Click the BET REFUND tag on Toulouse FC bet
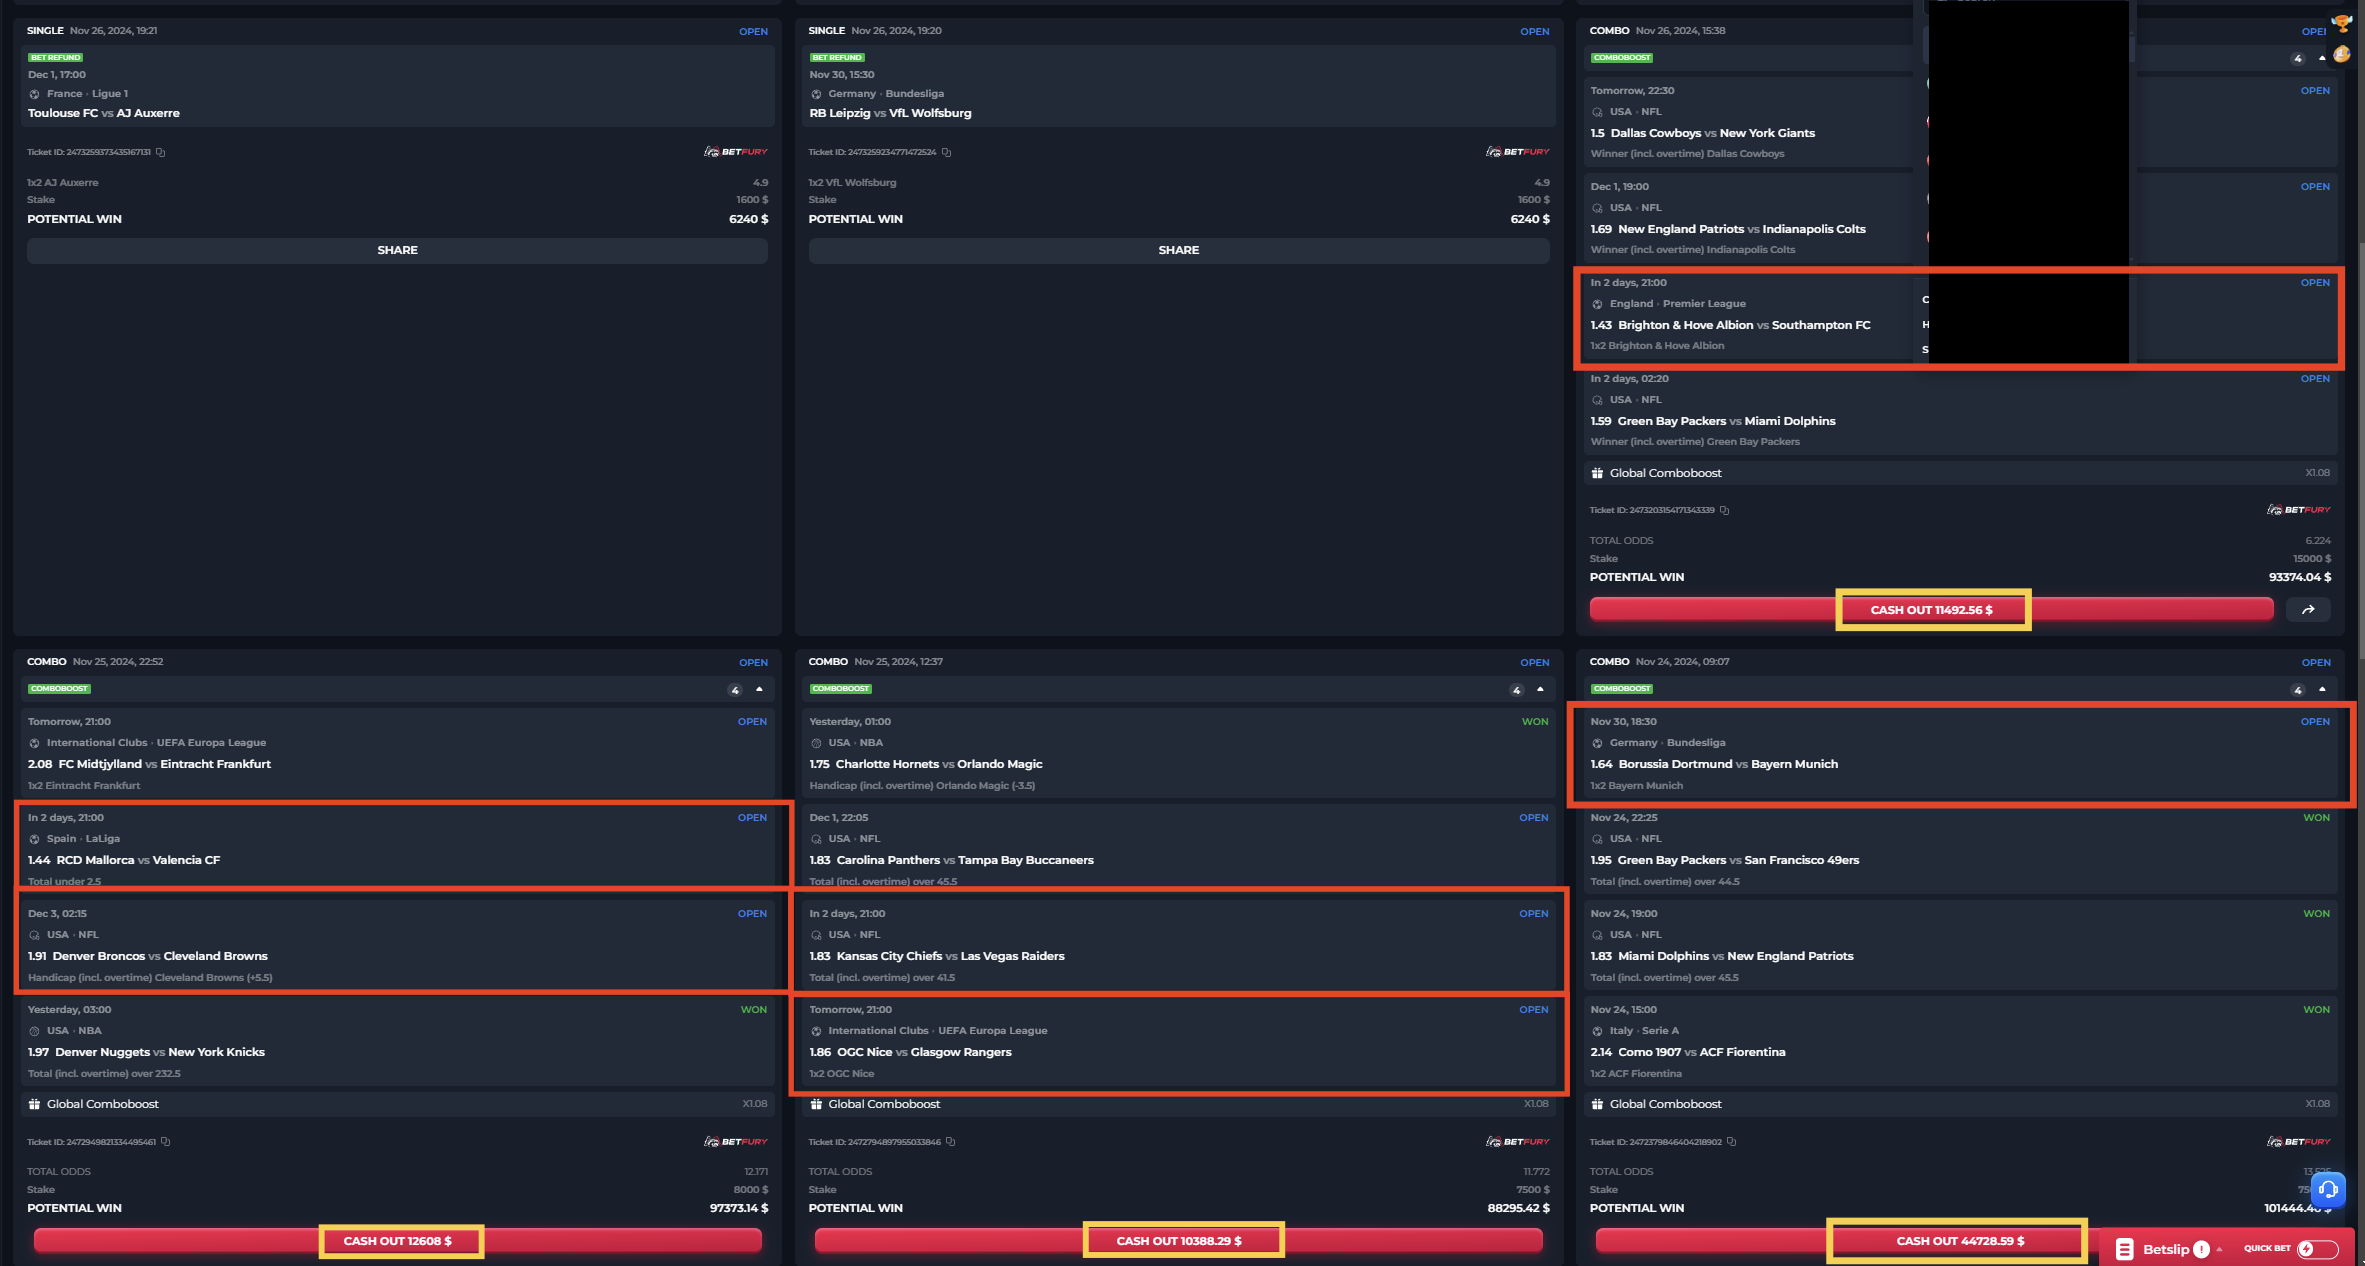Screen dimensions: 2365x1266 point(55,58)
